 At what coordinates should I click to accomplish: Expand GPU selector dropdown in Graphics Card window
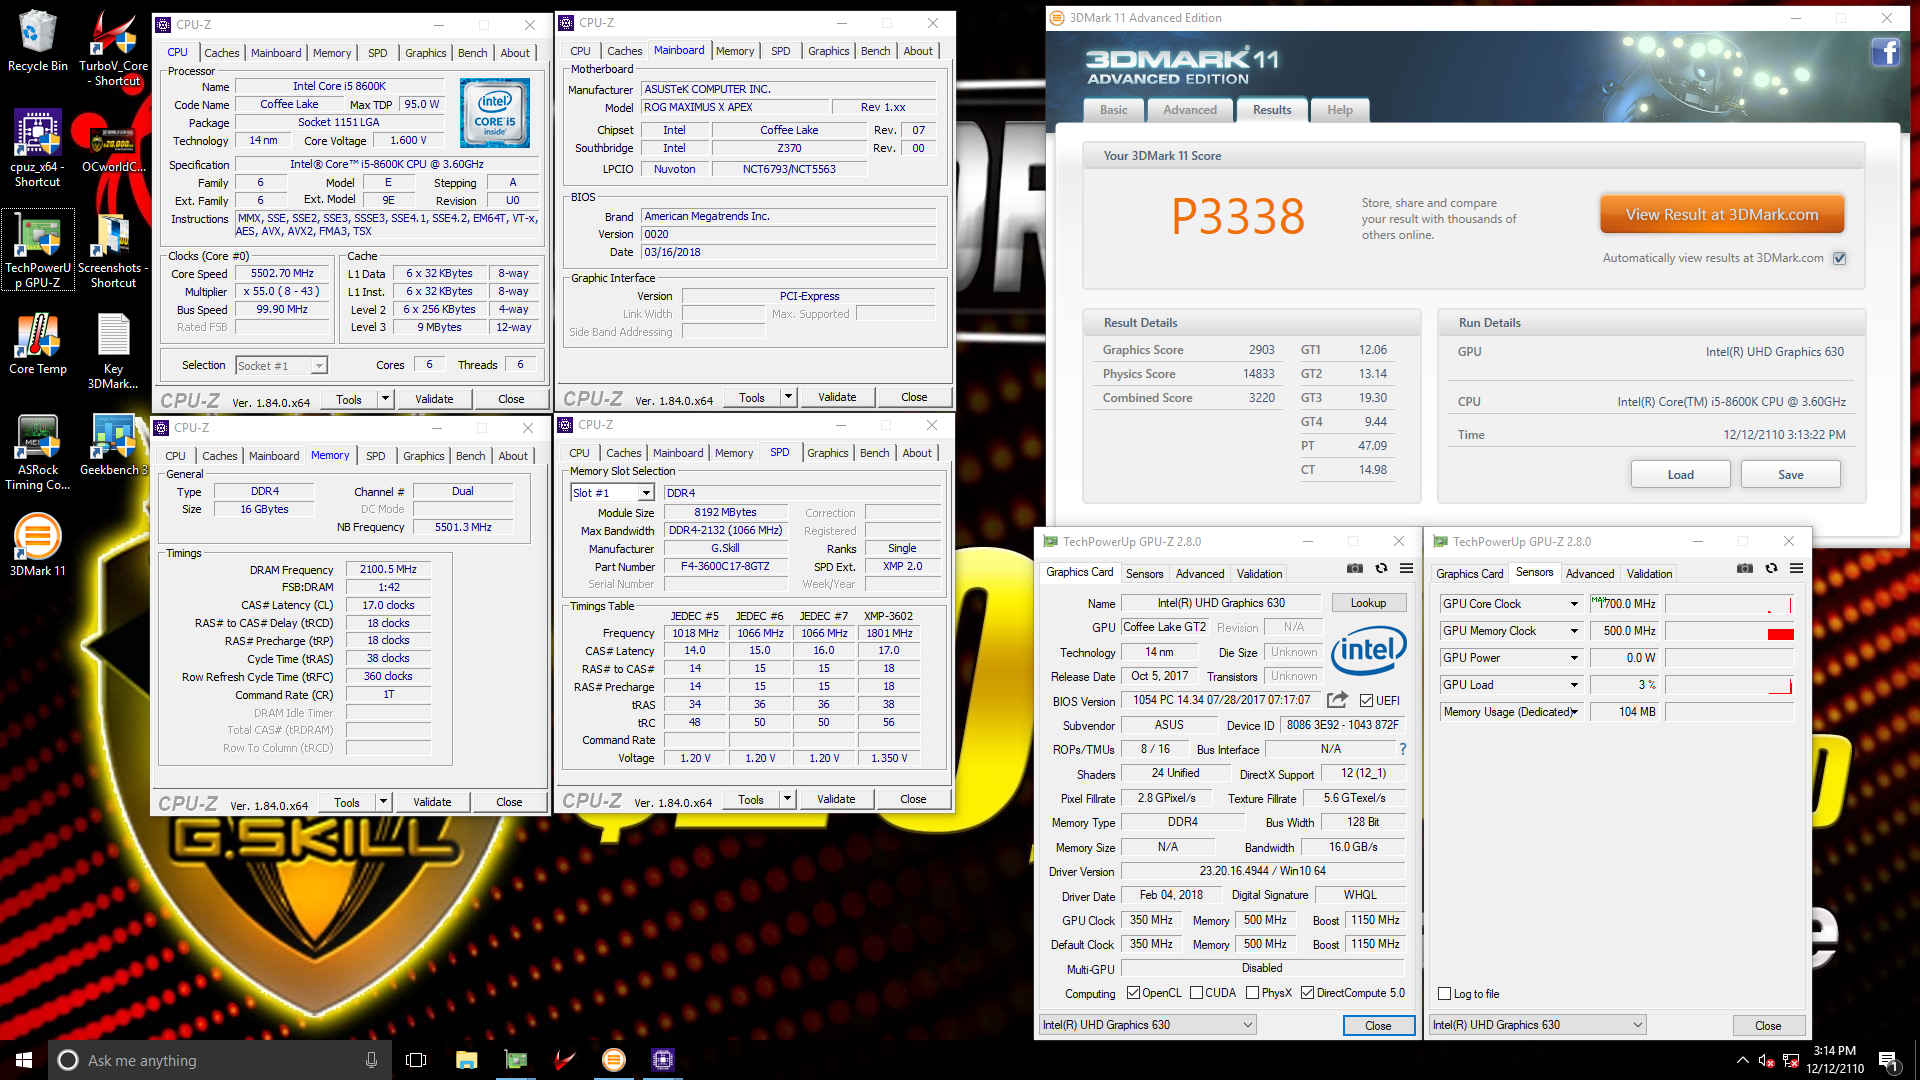pyautogui.click(x=1248, y=1025)
